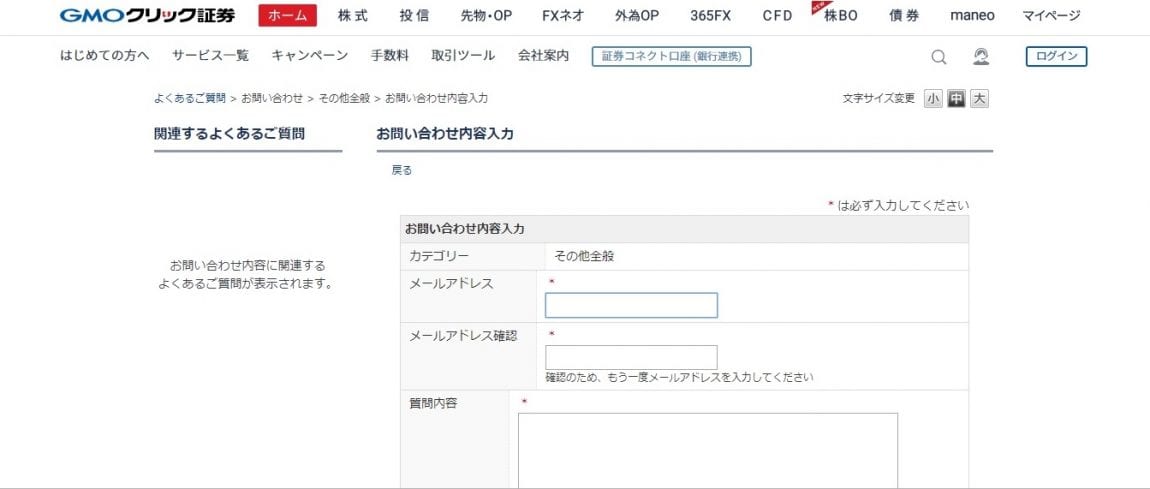
Task: Click the メールアドレス確認 input field
Action: point(631,357)
